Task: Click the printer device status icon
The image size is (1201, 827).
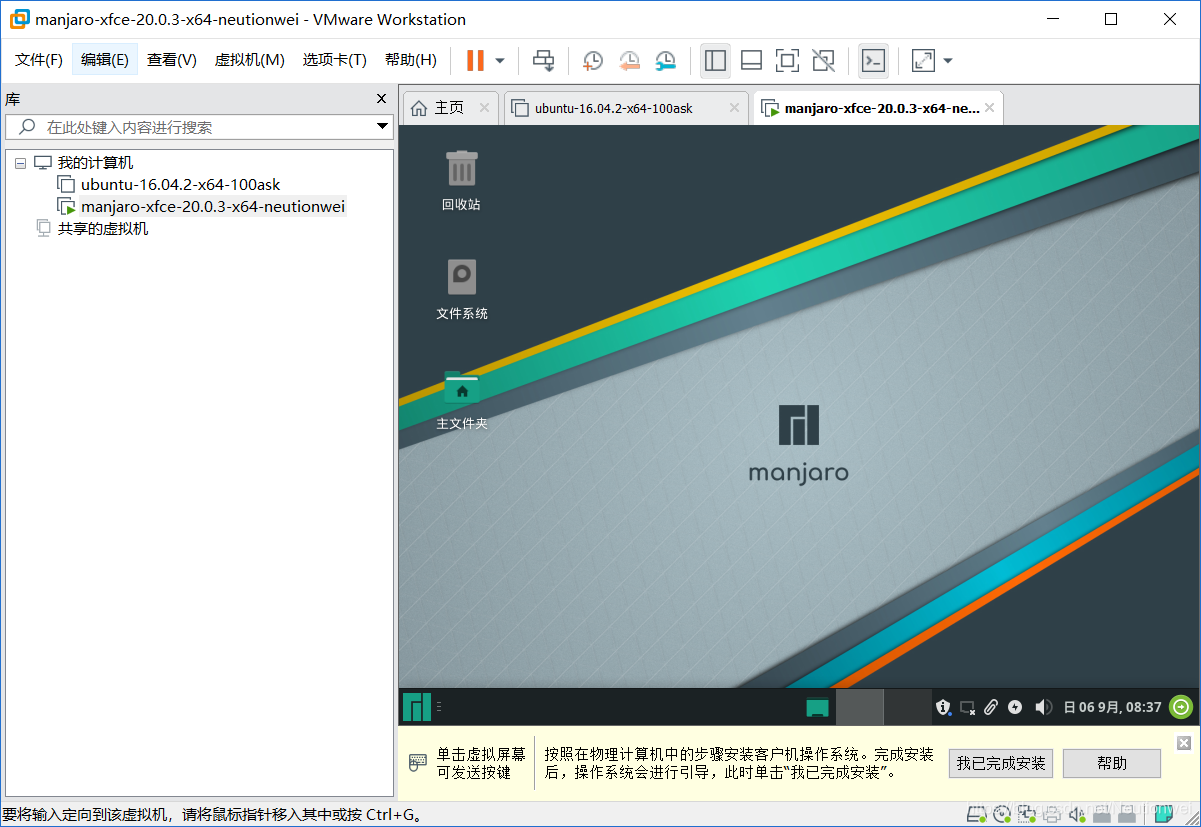Action: click(1051, 815)
